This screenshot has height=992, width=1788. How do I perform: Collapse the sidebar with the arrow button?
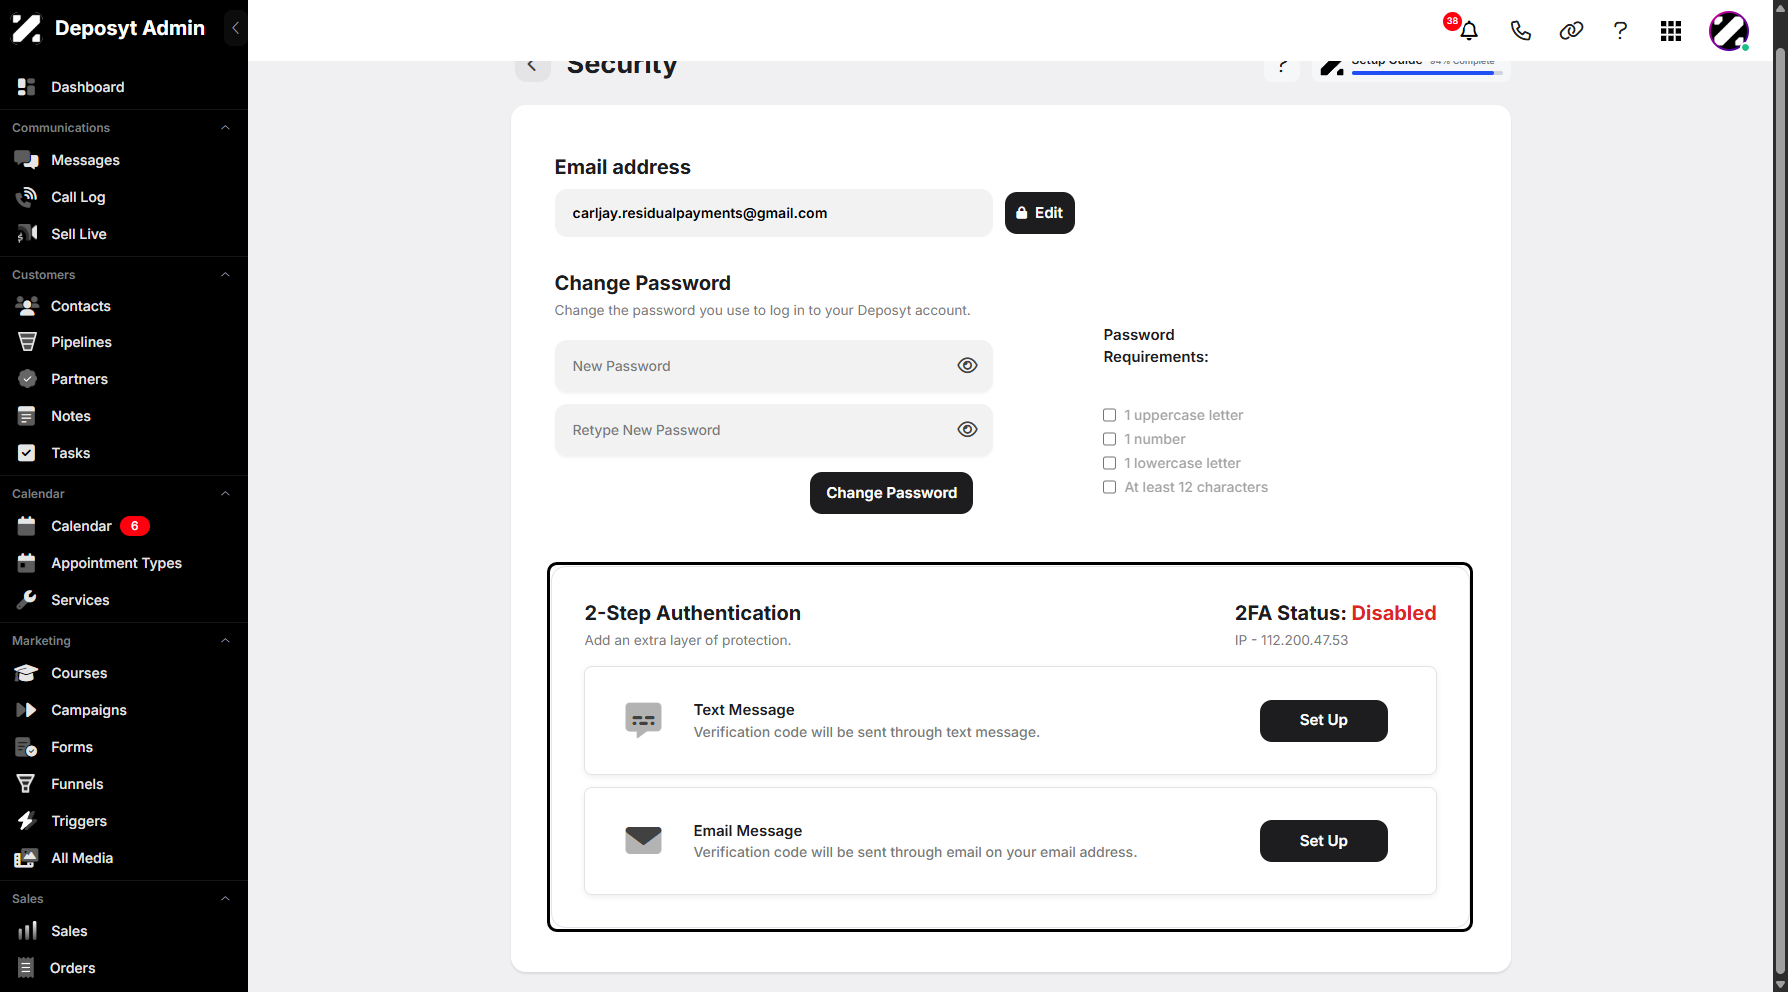(235, 28)
